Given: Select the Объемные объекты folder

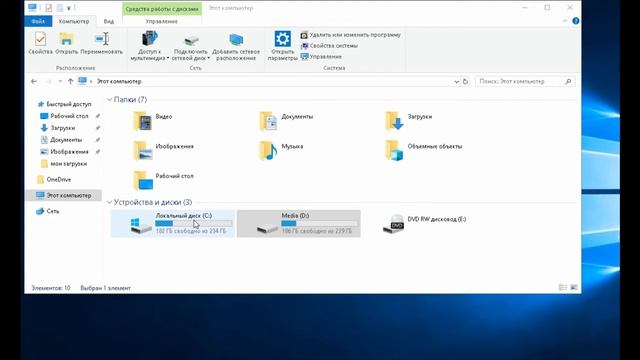Looking at the screenshot, I should (x=424, y=150).
